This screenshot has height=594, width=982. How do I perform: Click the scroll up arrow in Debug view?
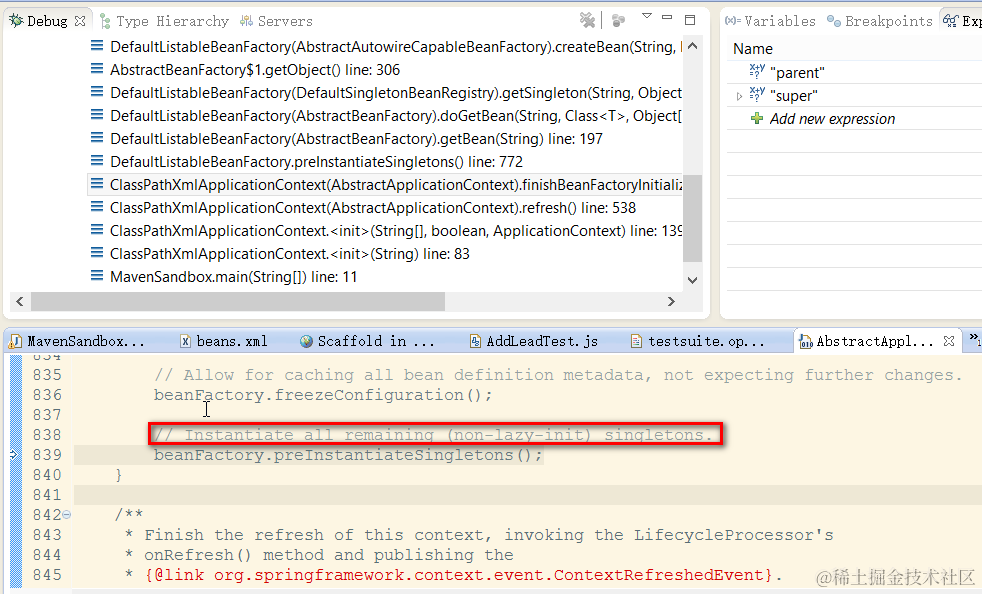pyautogui.click(x=692, y=46)
